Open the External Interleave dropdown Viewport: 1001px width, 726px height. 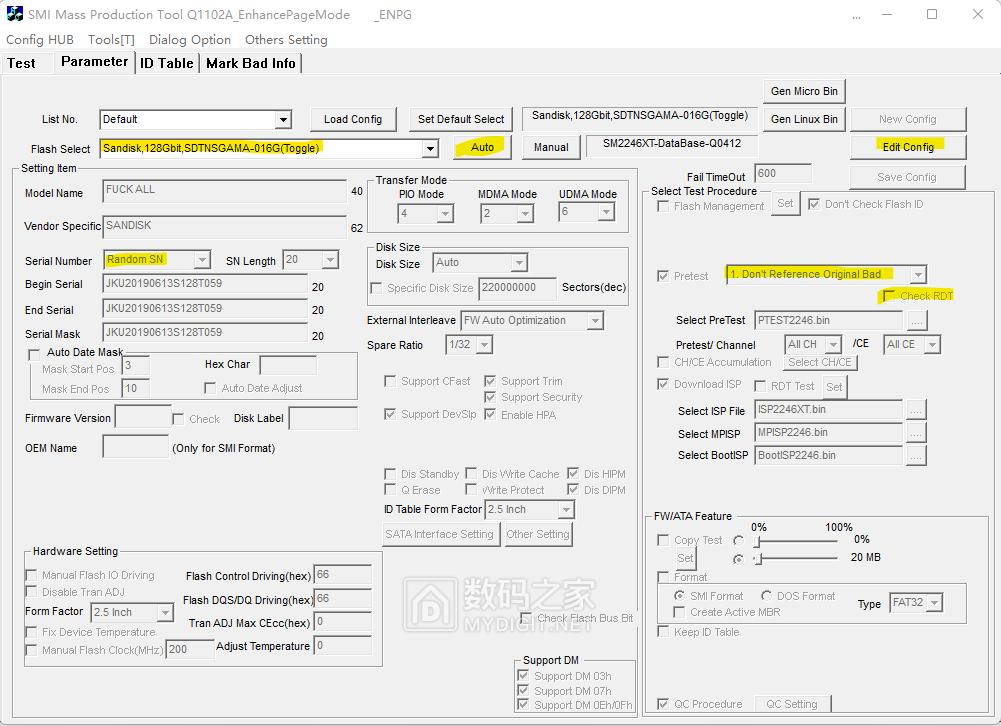[595, 321]
